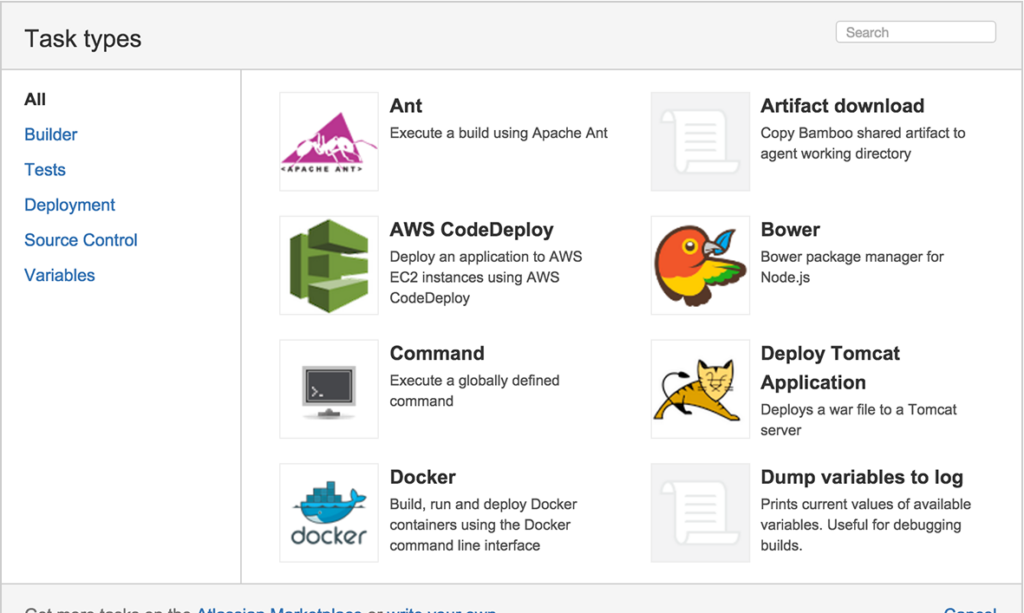Image resolution: width=1024 pixels, height=613 pixels.
Task: Cancel the task selection dialog
Action: 968,610
